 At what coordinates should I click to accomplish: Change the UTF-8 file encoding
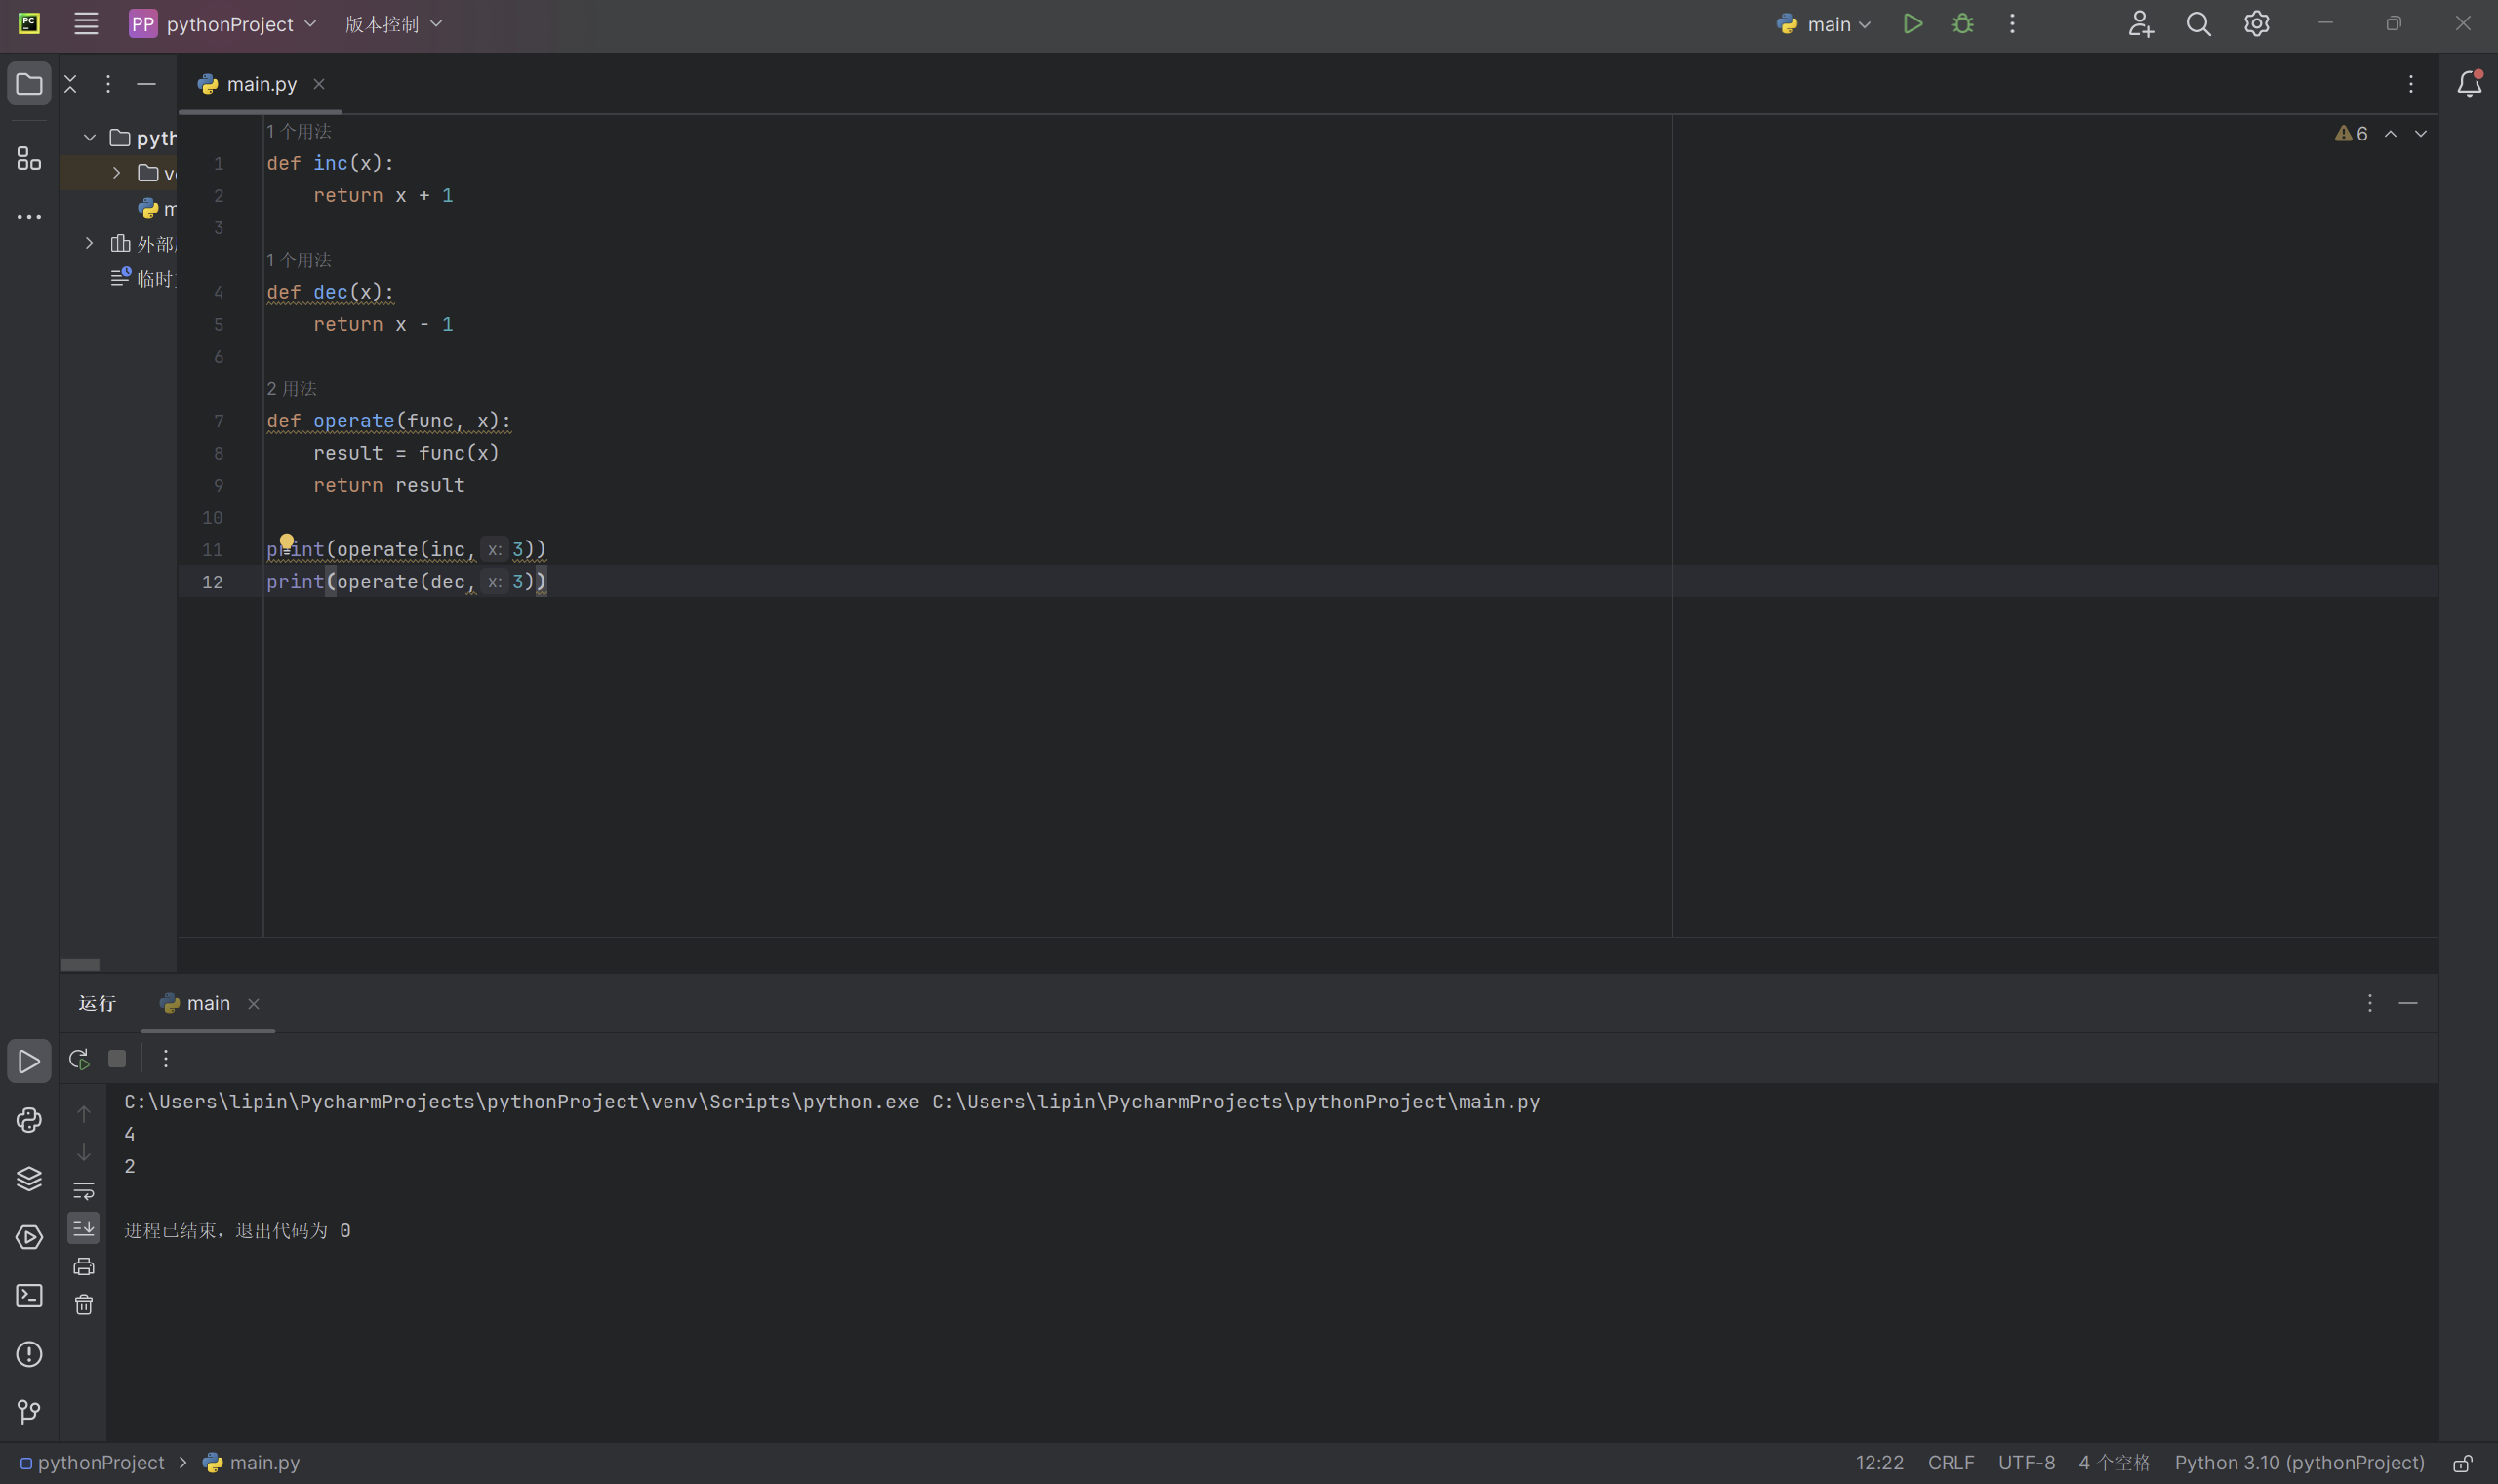pos(2026,1463)
